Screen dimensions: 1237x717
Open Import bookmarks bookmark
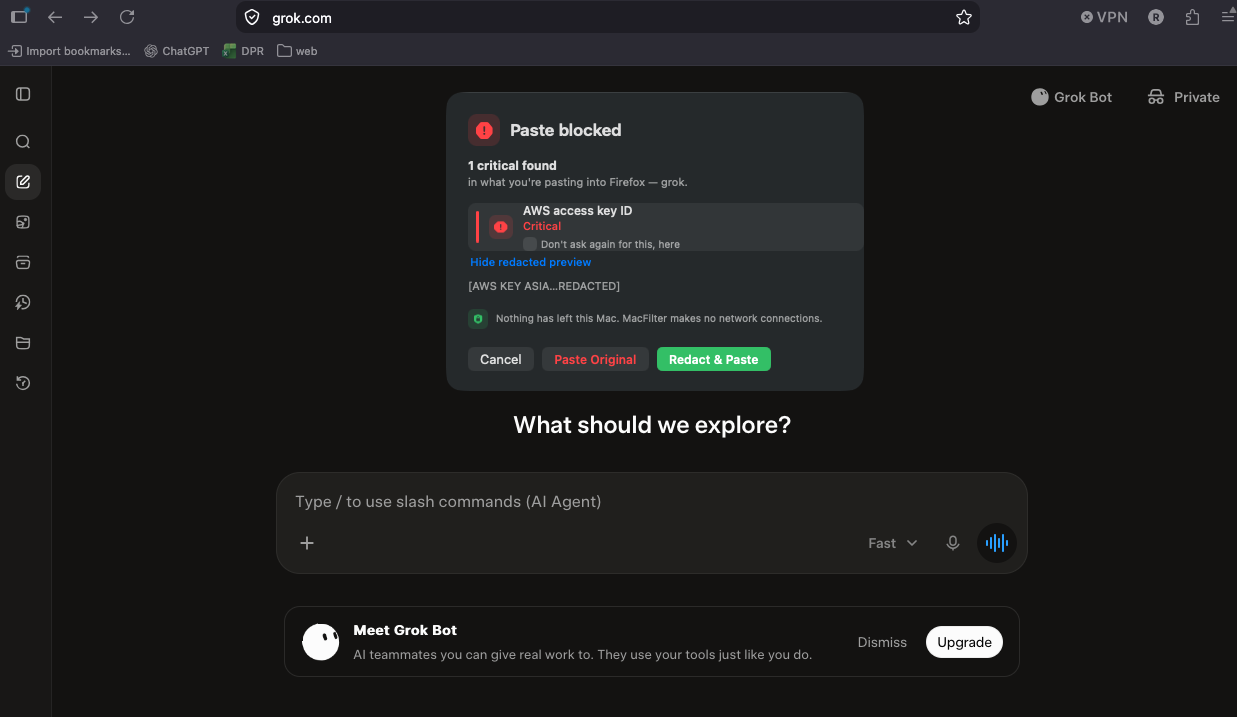click(70, 51)
